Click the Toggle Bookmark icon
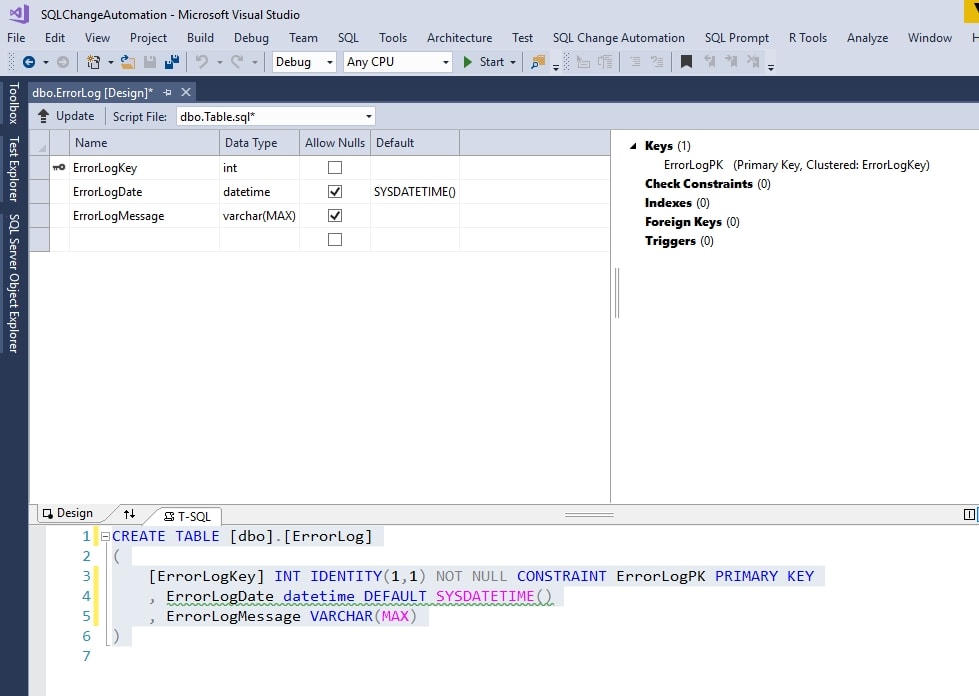 click(x=686, y=62)
